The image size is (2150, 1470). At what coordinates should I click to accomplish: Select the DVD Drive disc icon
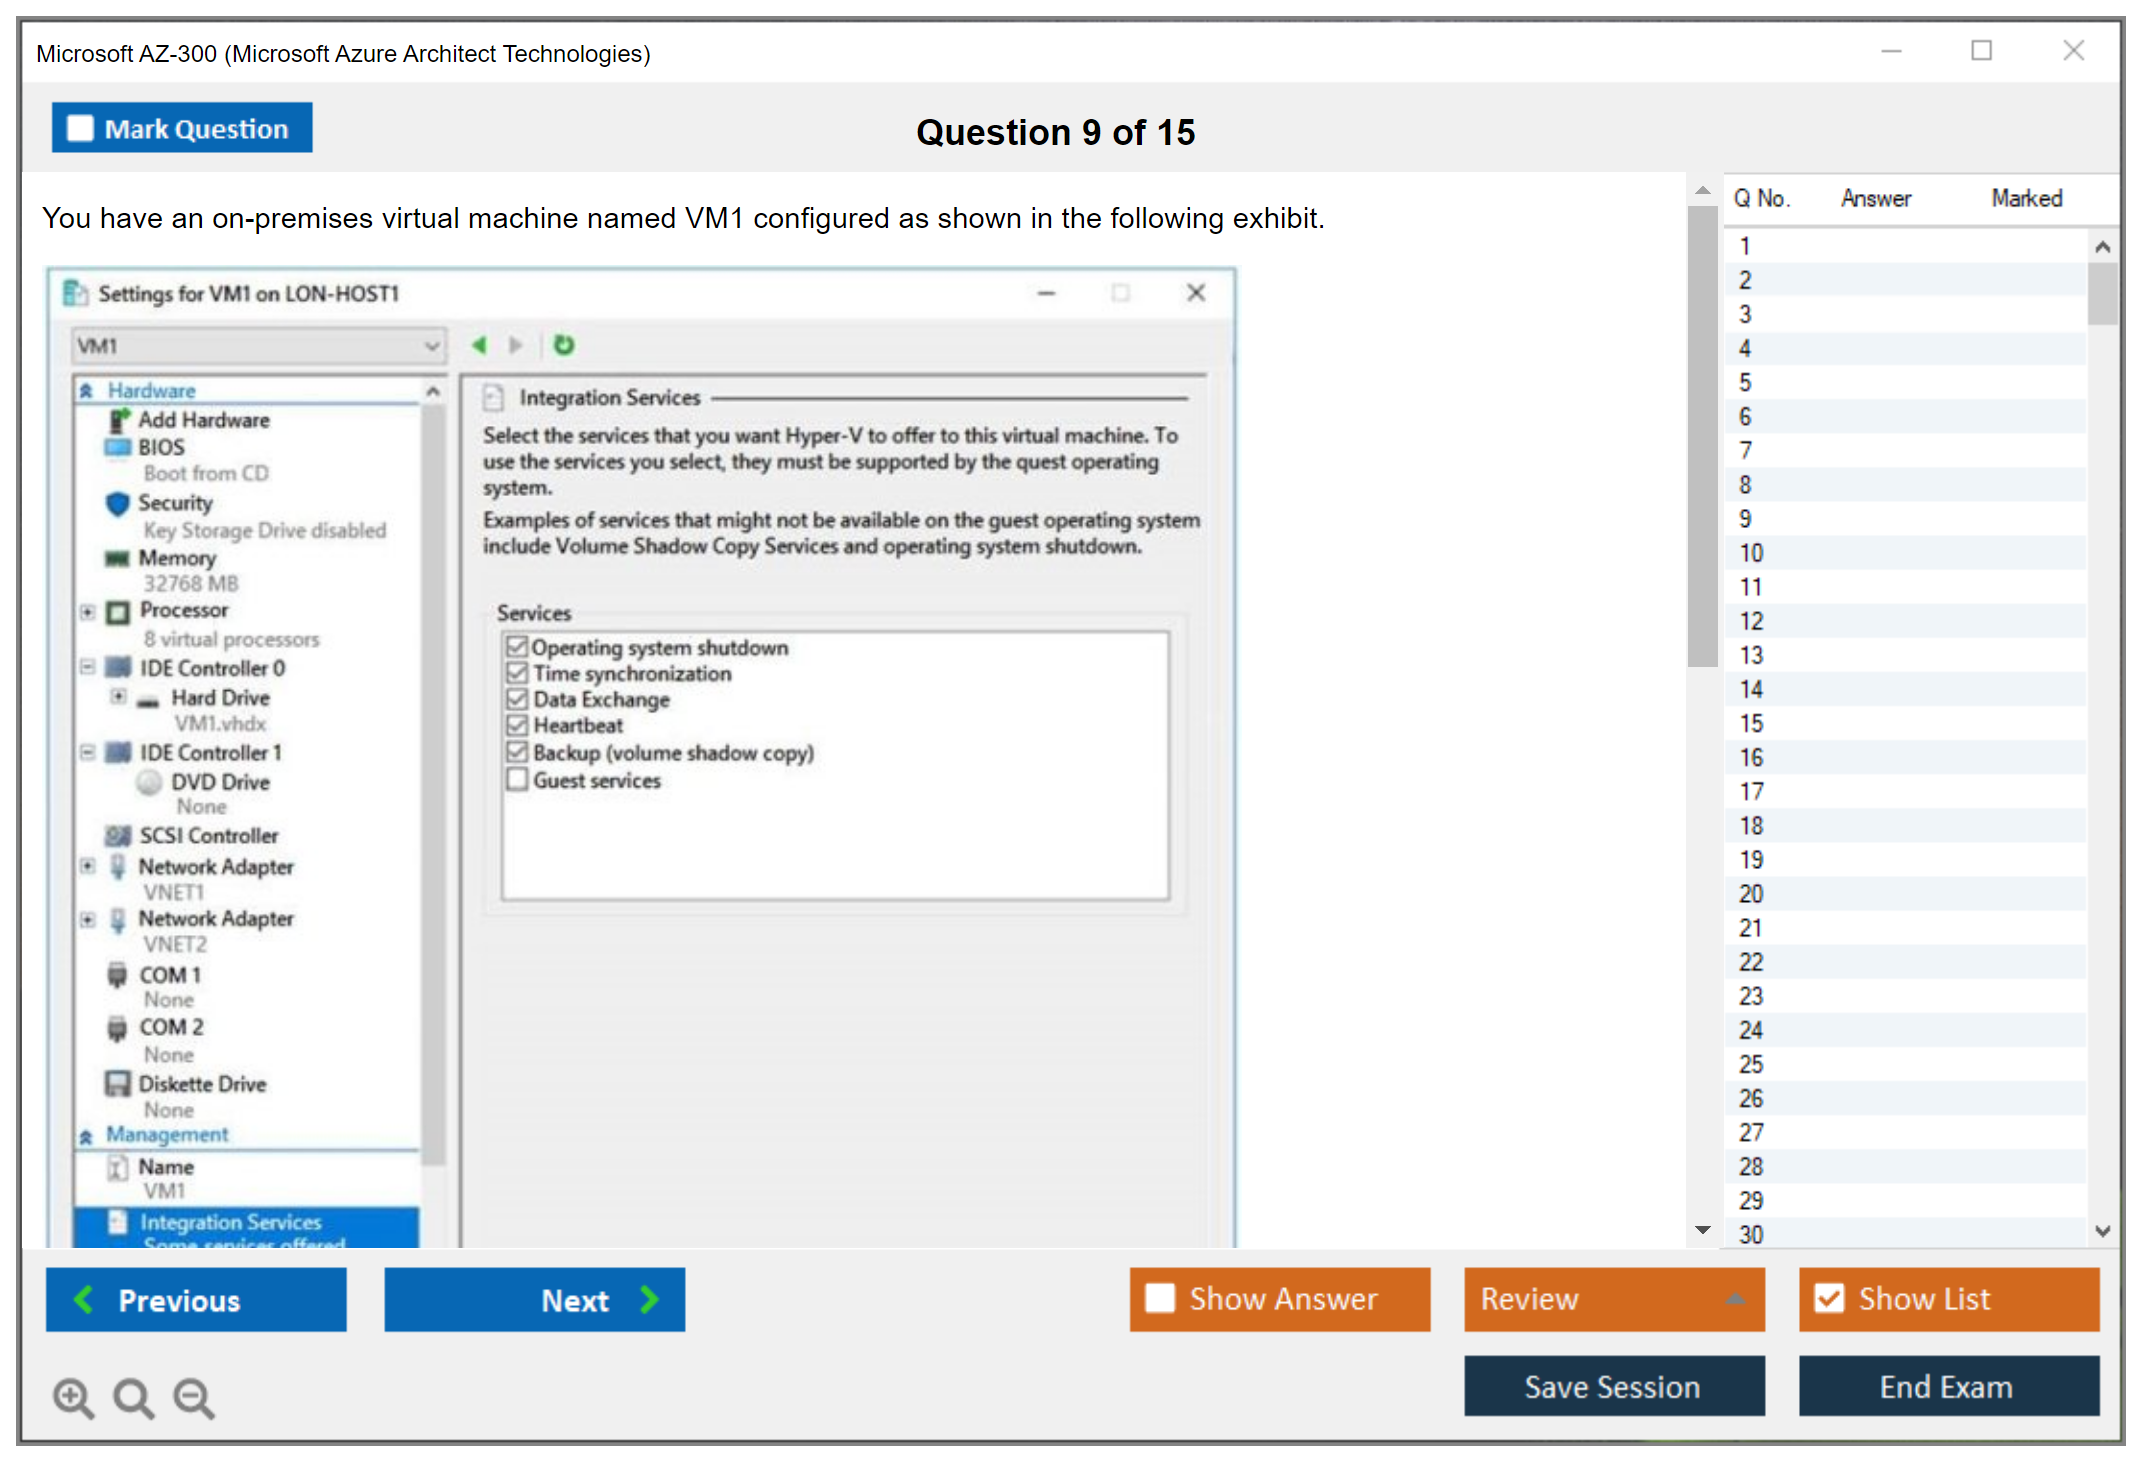coord(149,782)
